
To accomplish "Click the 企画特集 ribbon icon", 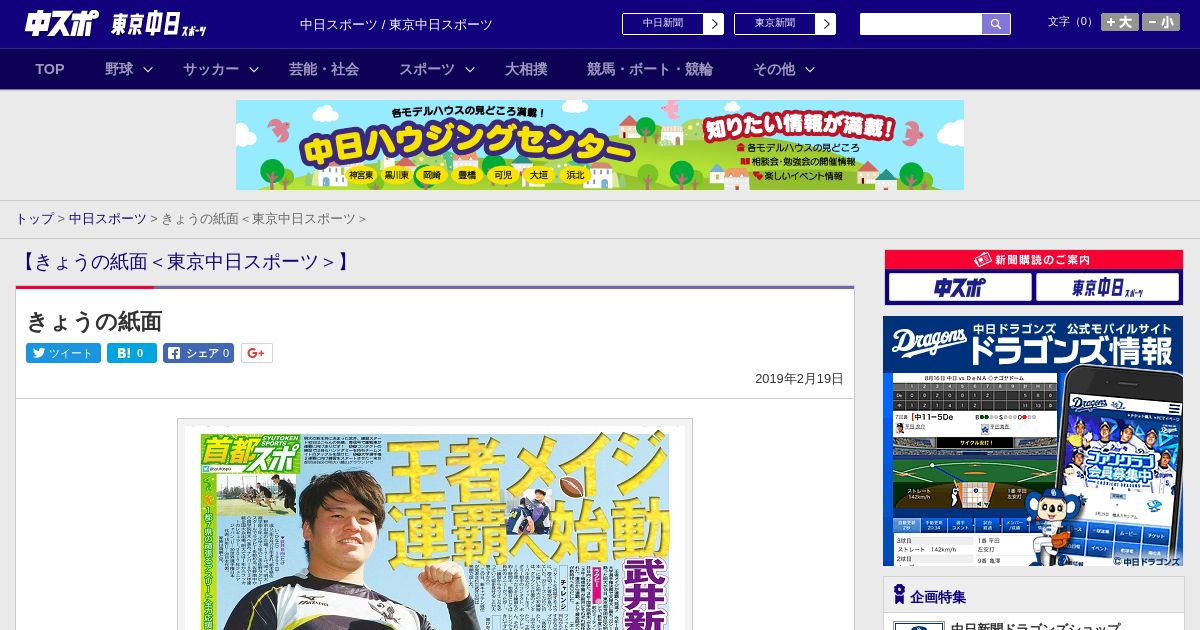I will (x=899, y=595).
